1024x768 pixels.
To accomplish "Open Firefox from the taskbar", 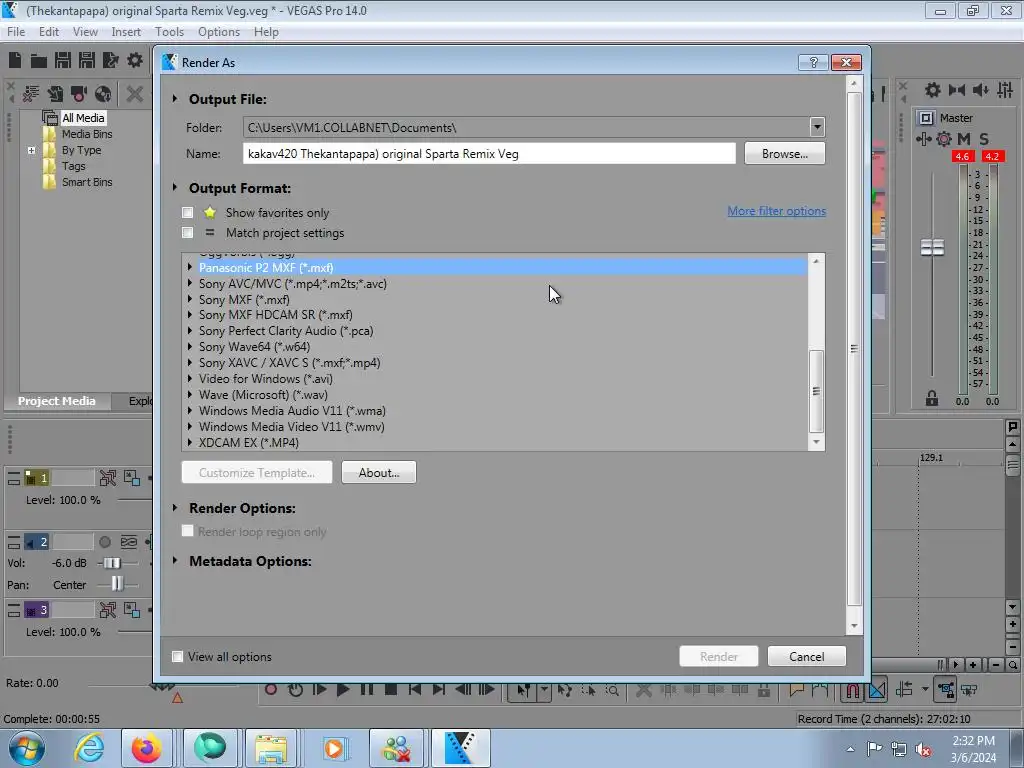I will [x=146, y=748].
